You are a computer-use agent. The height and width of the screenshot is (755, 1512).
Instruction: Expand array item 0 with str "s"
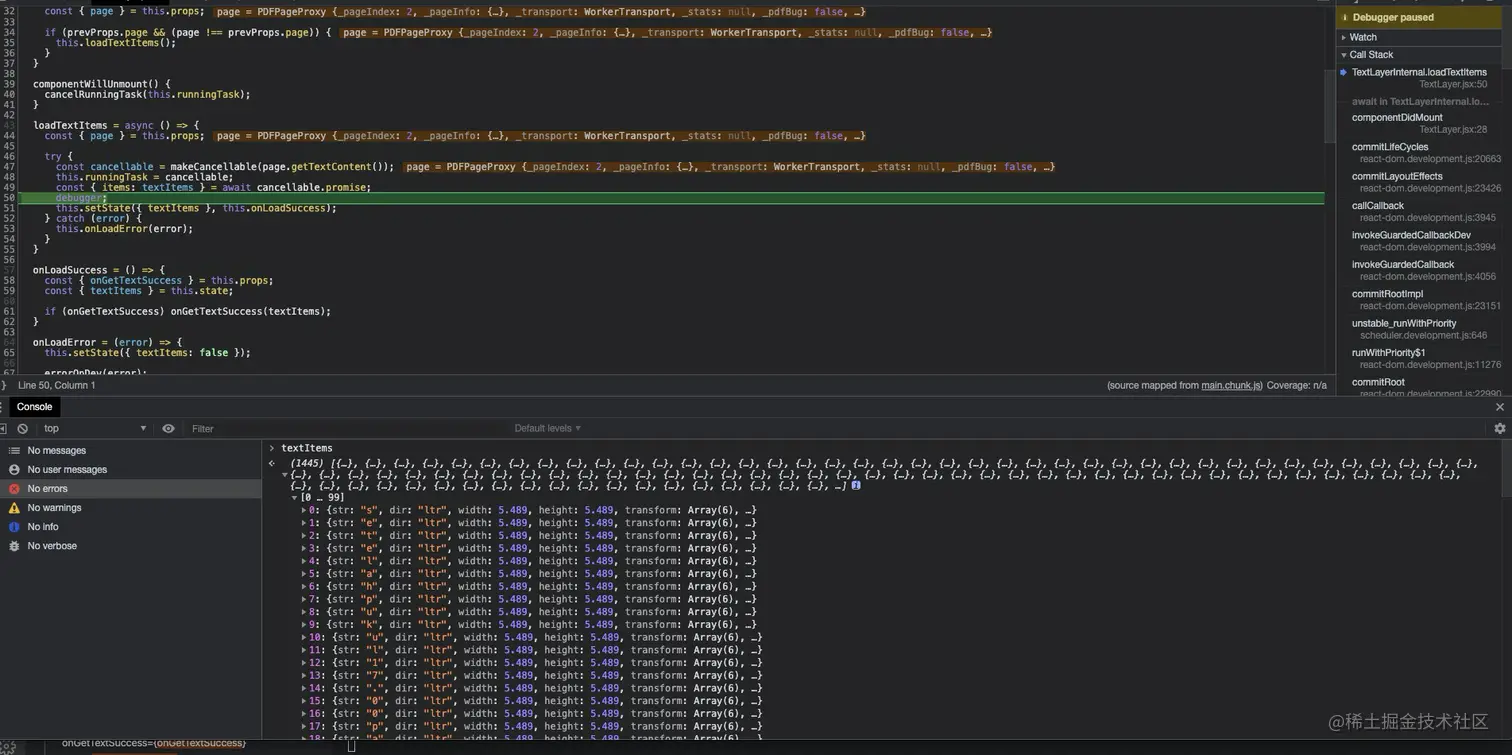[304, 511]
